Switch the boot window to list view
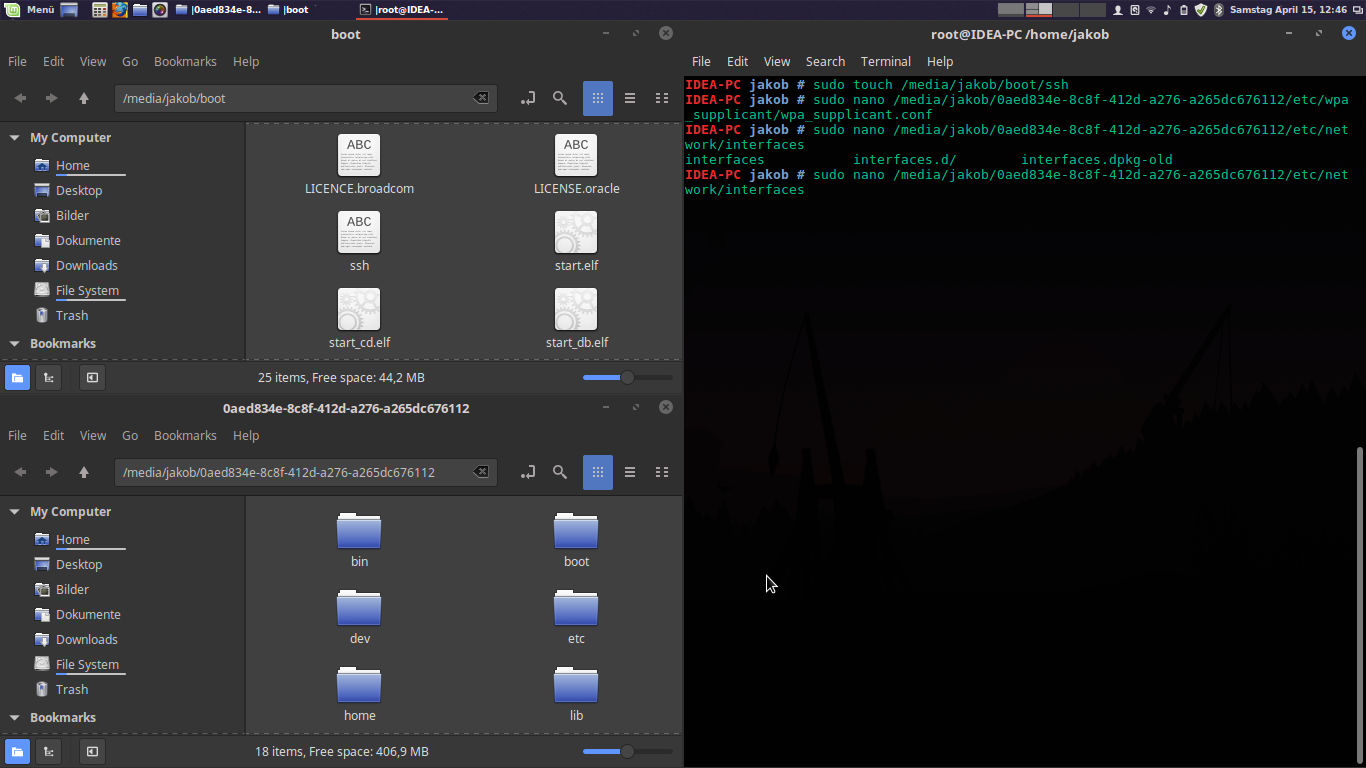This screenshot has height=768, width=1366. pos(629,98)
